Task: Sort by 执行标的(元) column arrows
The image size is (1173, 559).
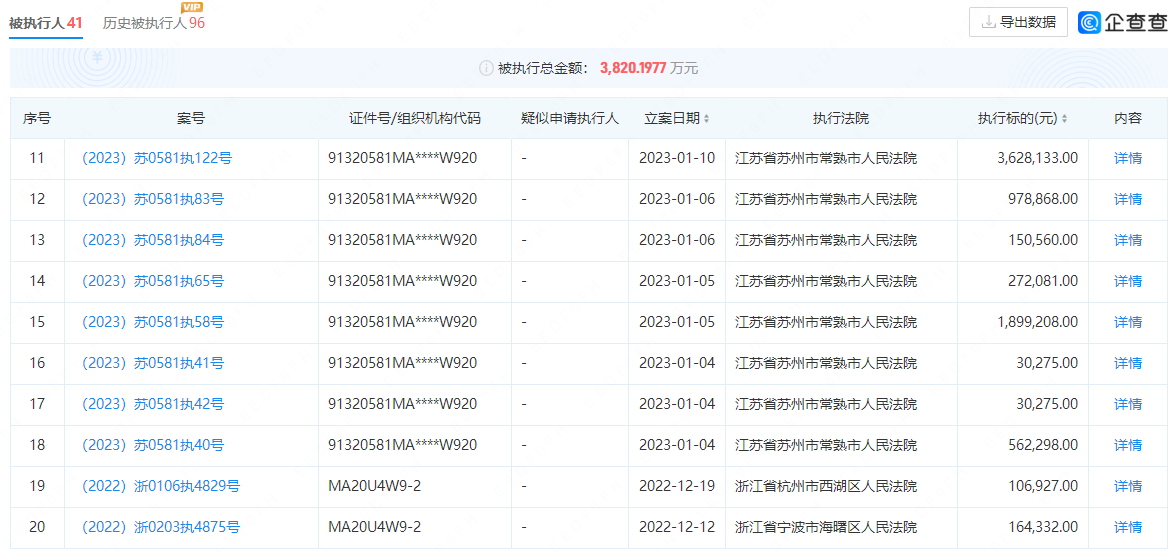Action: [1064, 119]
